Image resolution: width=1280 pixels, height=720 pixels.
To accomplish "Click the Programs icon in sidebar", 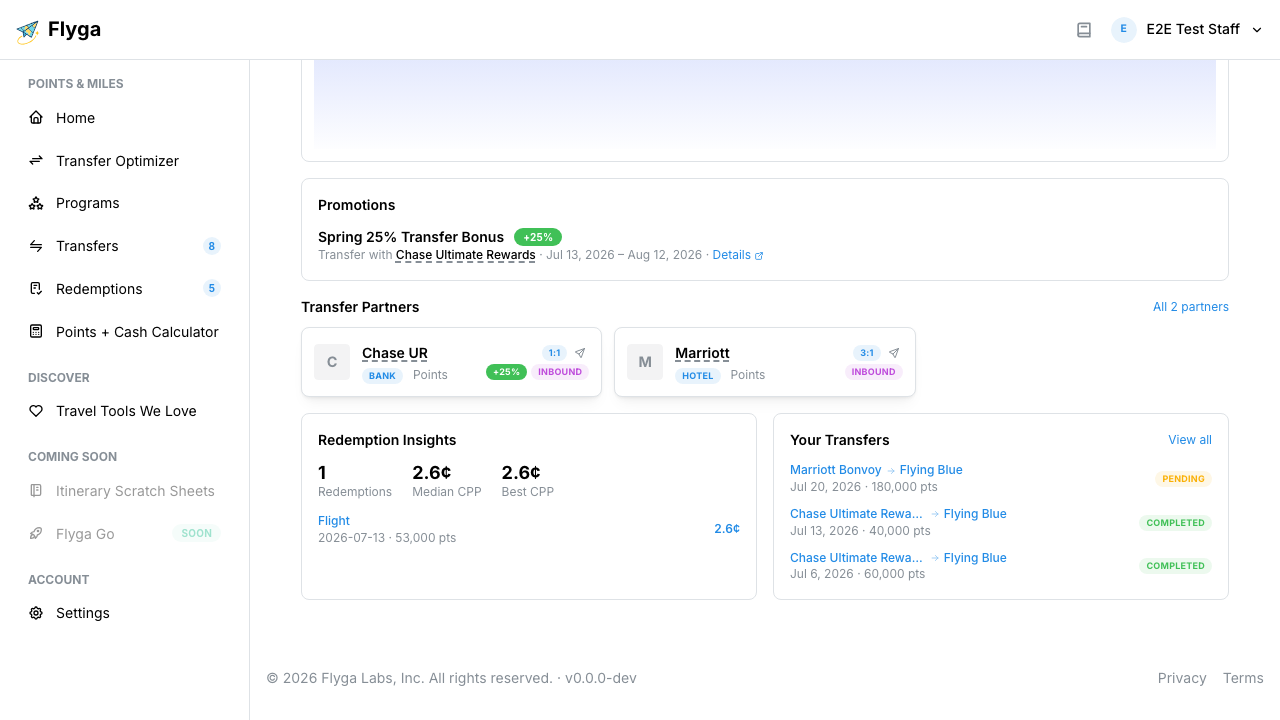I will coord(36,203).
